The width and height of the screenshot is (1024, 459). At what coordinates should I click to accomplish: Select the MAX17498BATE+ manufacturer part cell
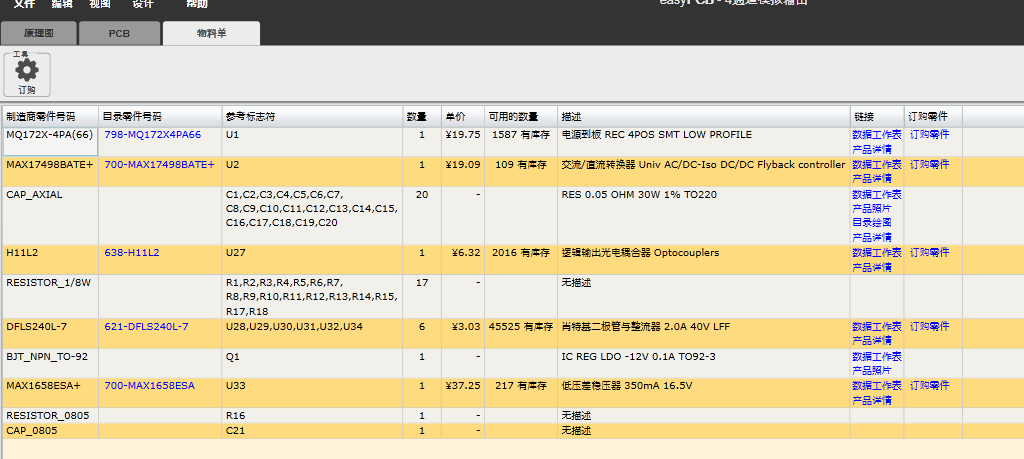coord(51,172)
